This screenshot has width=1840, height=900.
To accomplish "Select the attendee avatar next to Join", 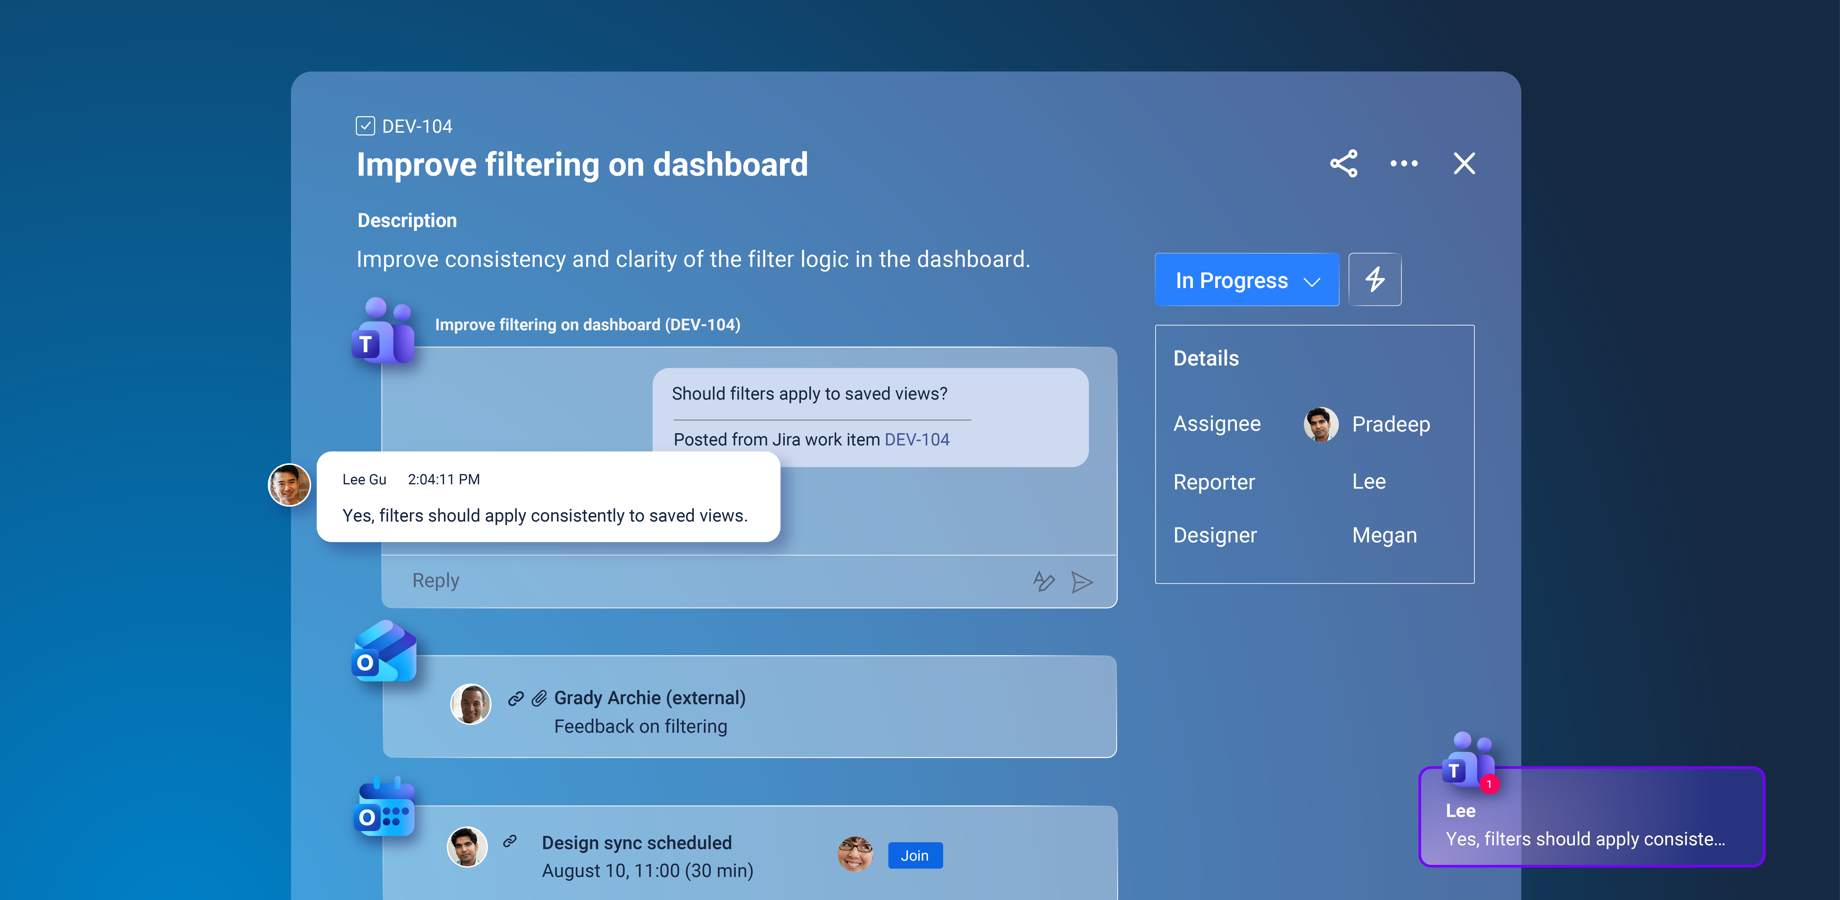I will pyautogui.click(x=855, y=854).
